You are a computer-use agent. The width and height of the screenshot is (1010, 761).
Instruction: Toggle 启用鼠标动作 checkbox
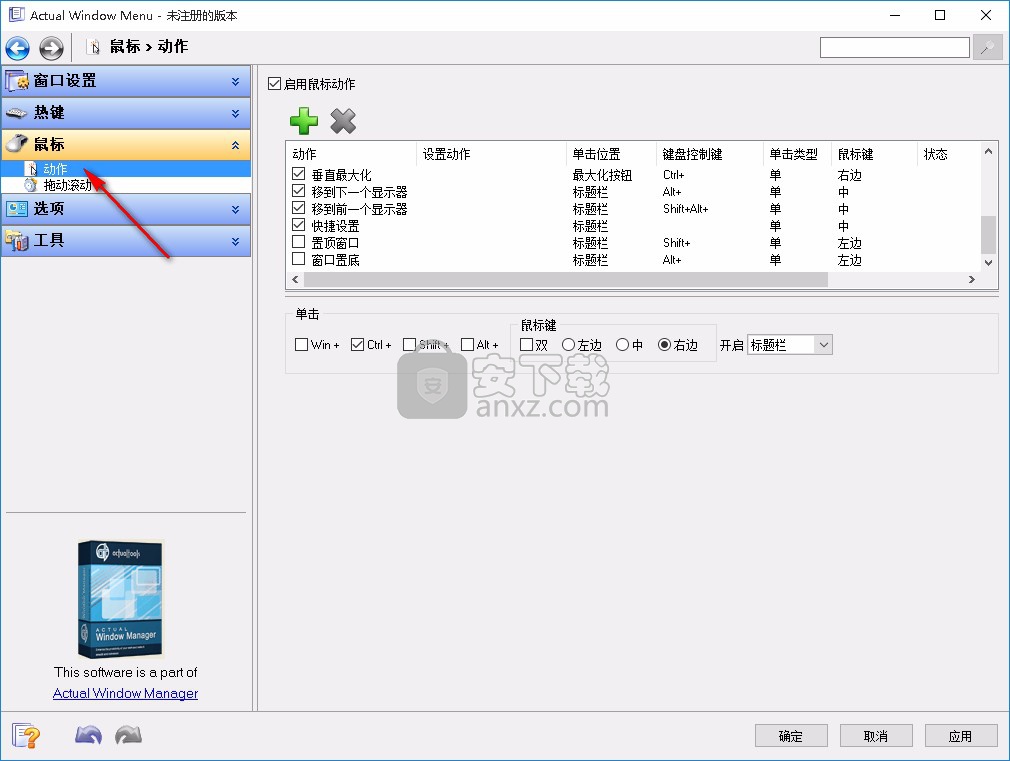pyautogui.click(x=274, y=84)
